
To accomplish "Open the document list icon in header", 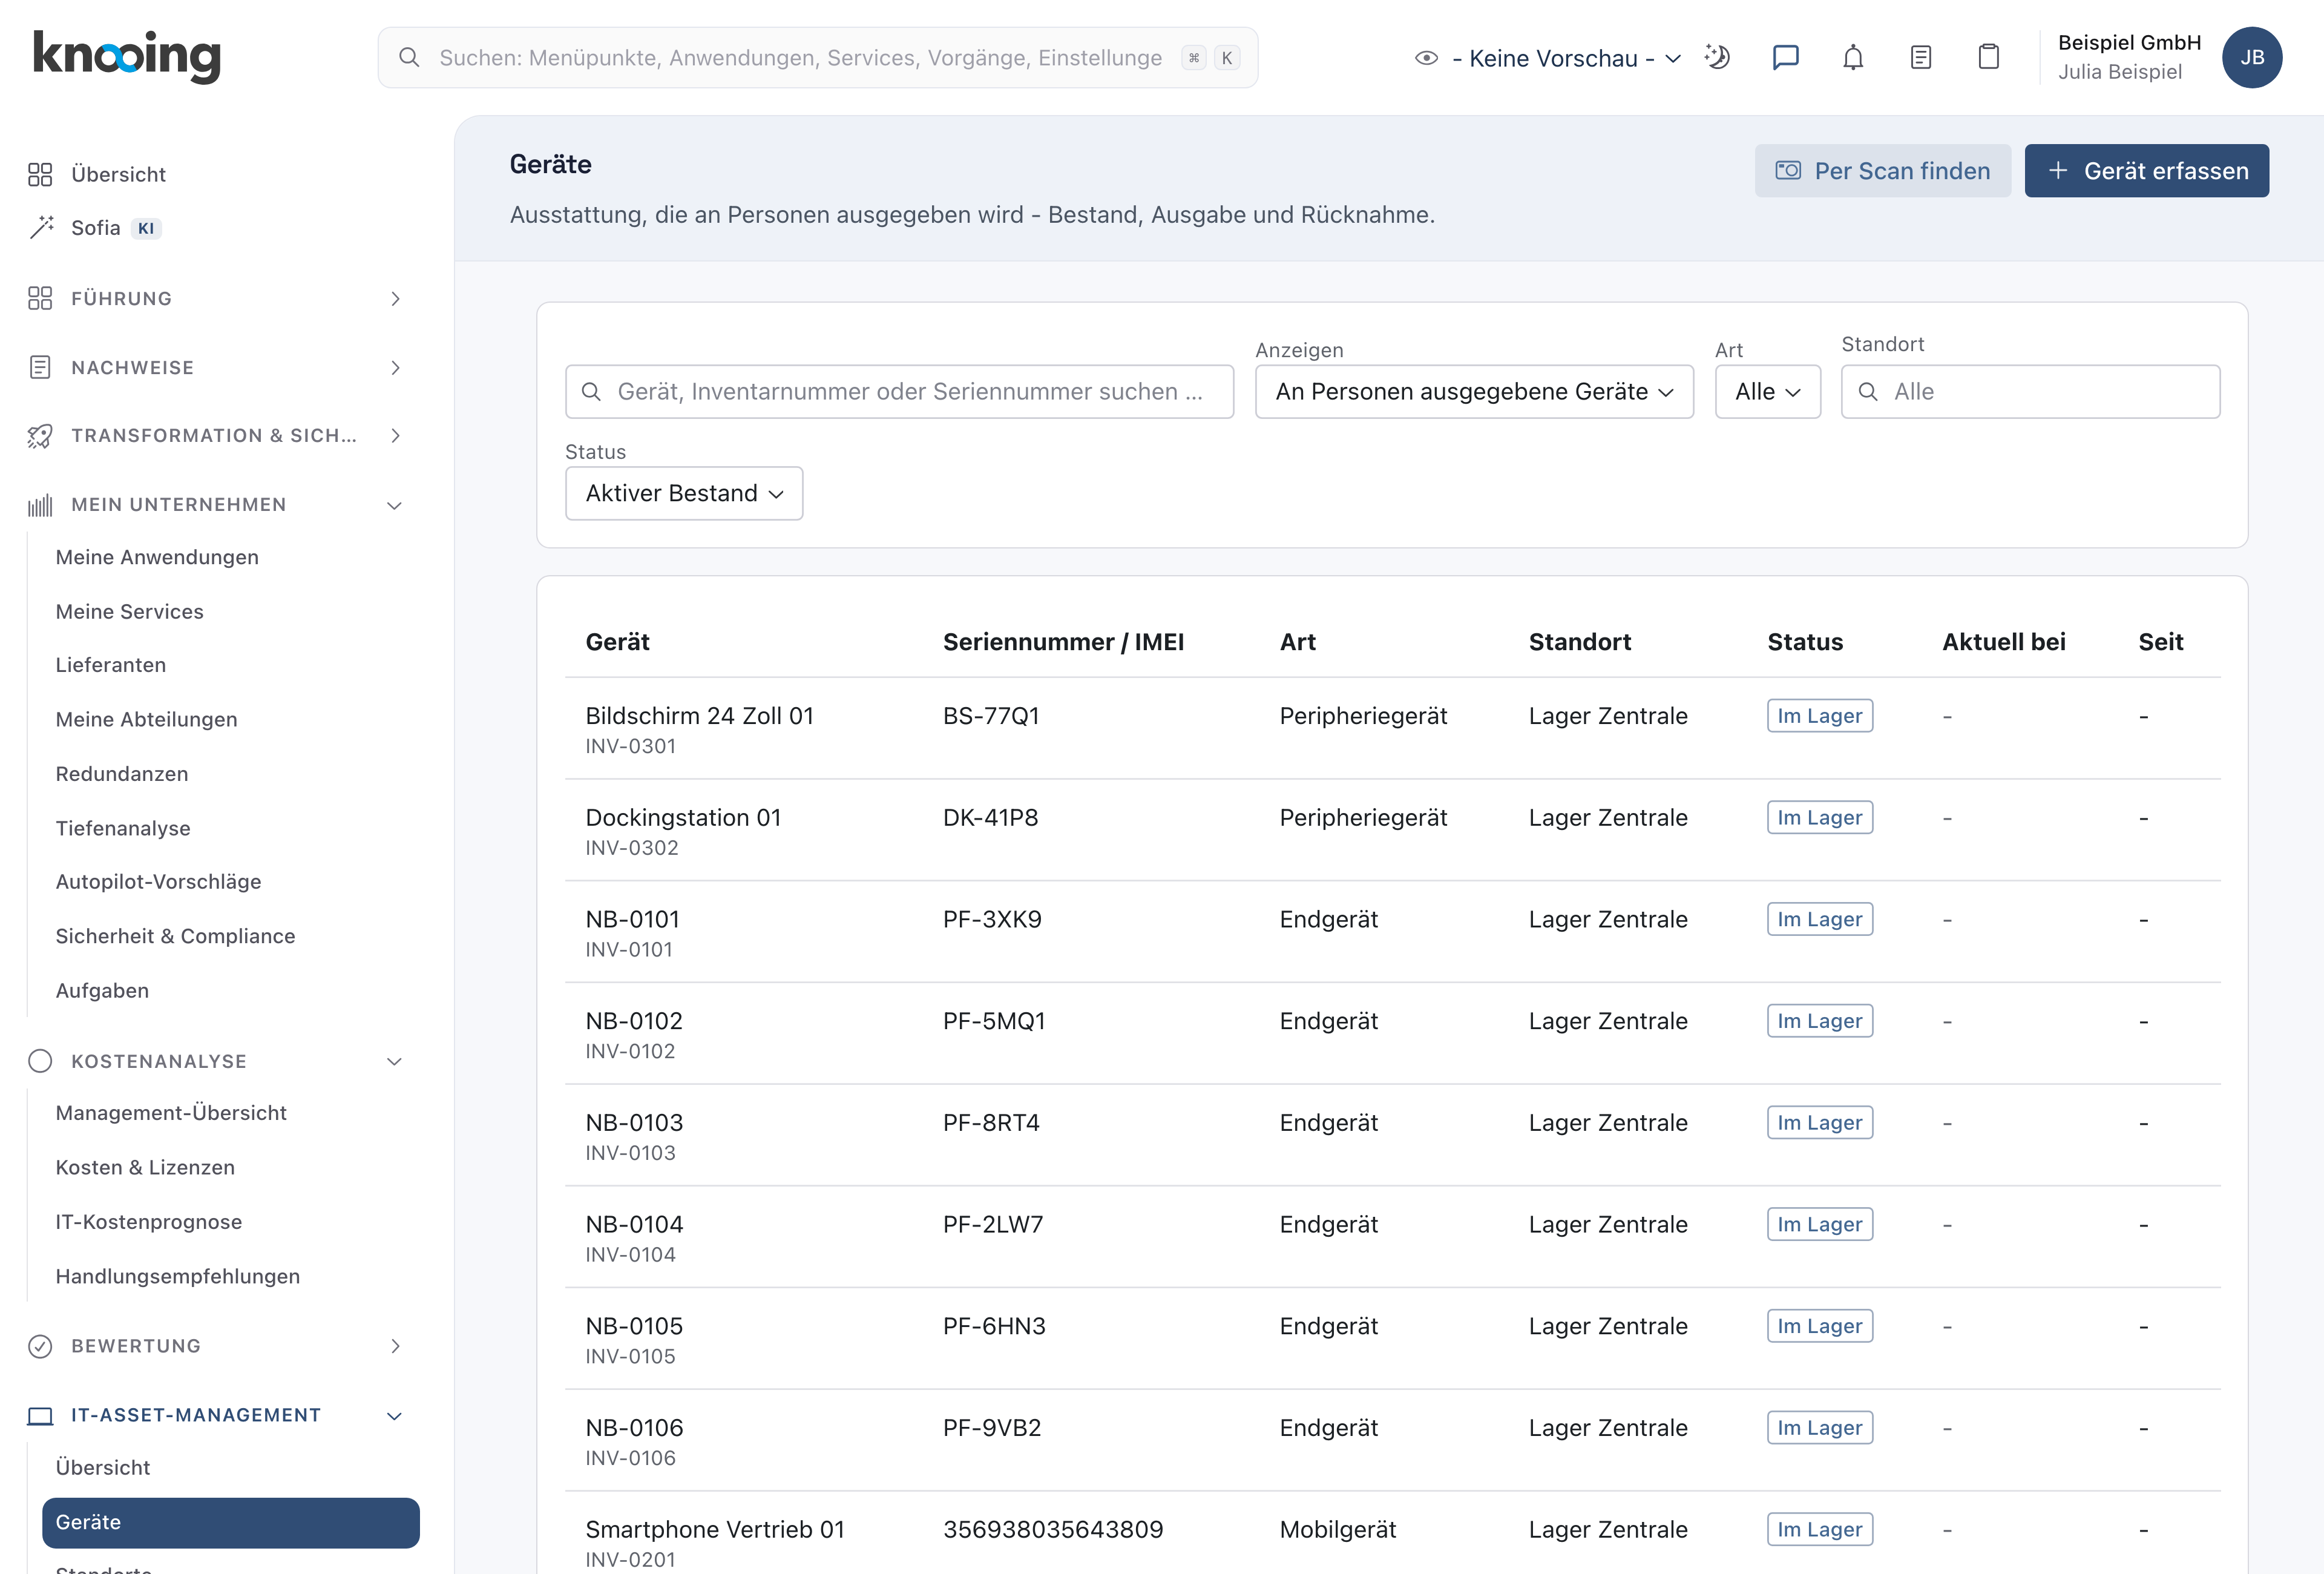I will pyautogui.click(x=1920, y=57).
